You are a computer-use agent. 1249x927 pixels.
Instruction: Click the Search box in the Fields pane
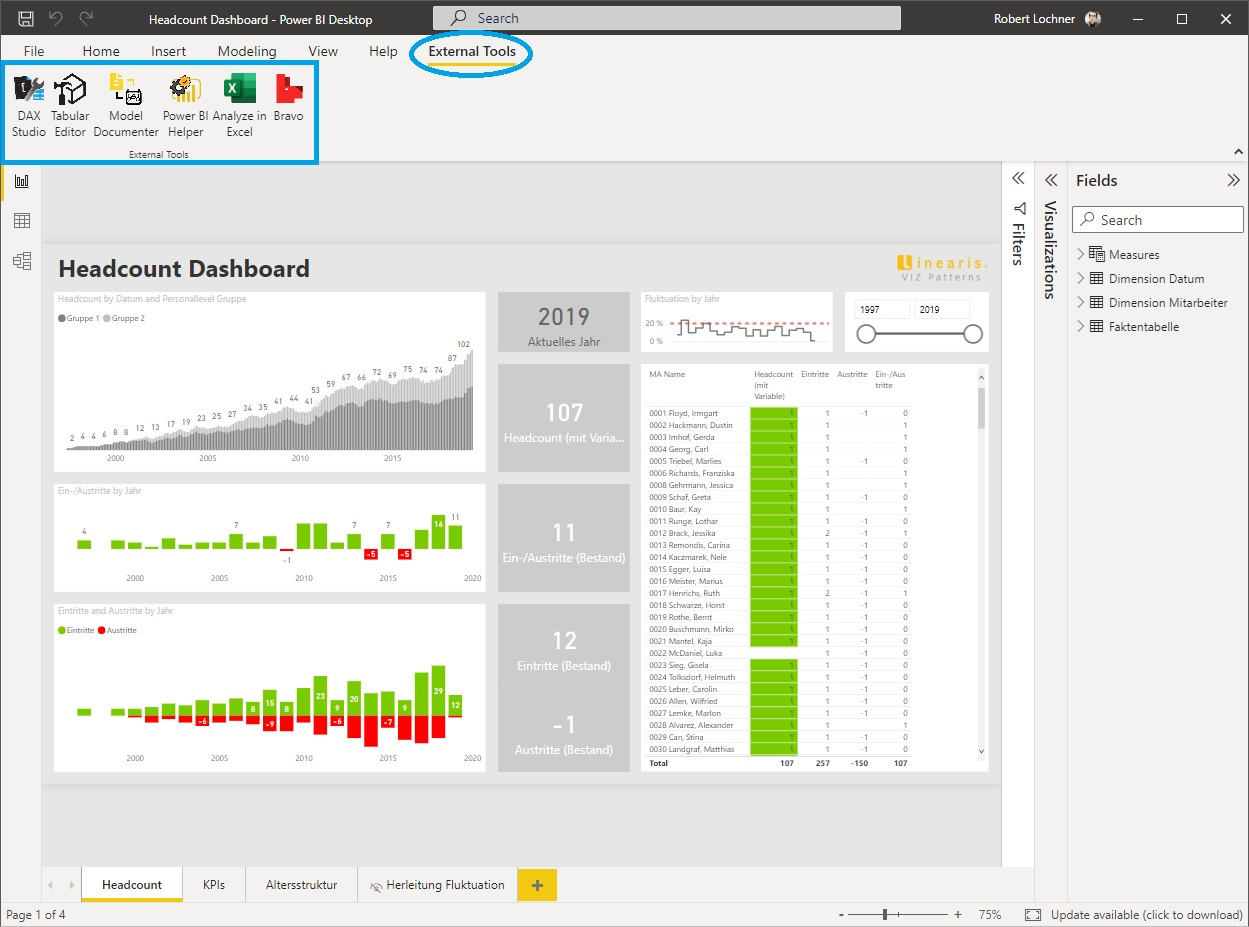click(x=1156, y=219)
